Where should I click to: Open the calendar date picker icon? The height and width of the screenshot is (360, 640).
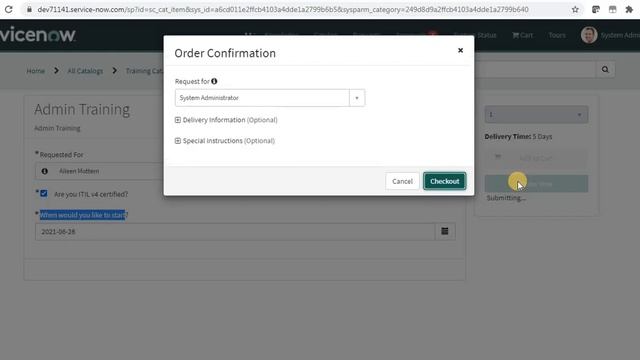pyautogui.click(x=445, y=231)
